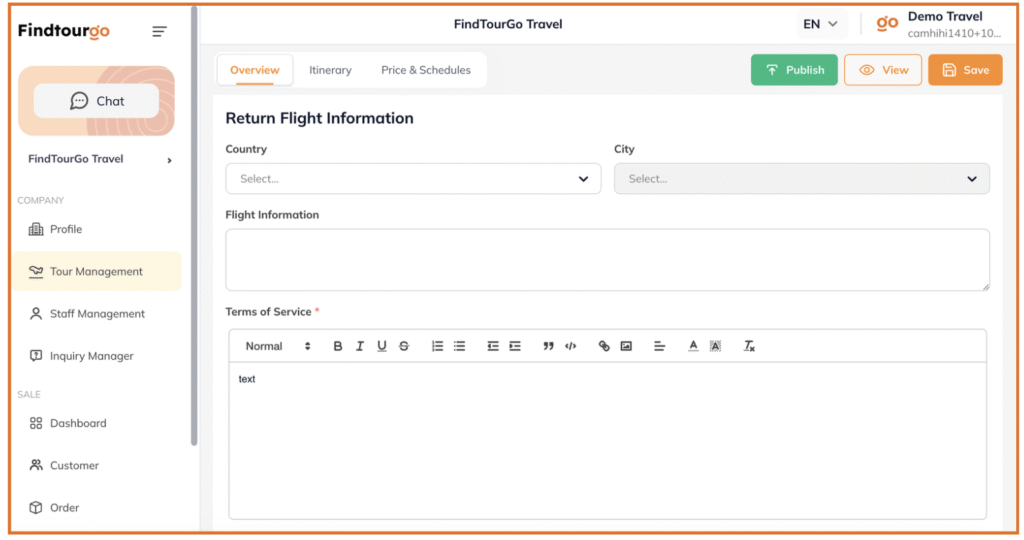Insert a code block
The image size is (1024, 540).
pos(570,346)
